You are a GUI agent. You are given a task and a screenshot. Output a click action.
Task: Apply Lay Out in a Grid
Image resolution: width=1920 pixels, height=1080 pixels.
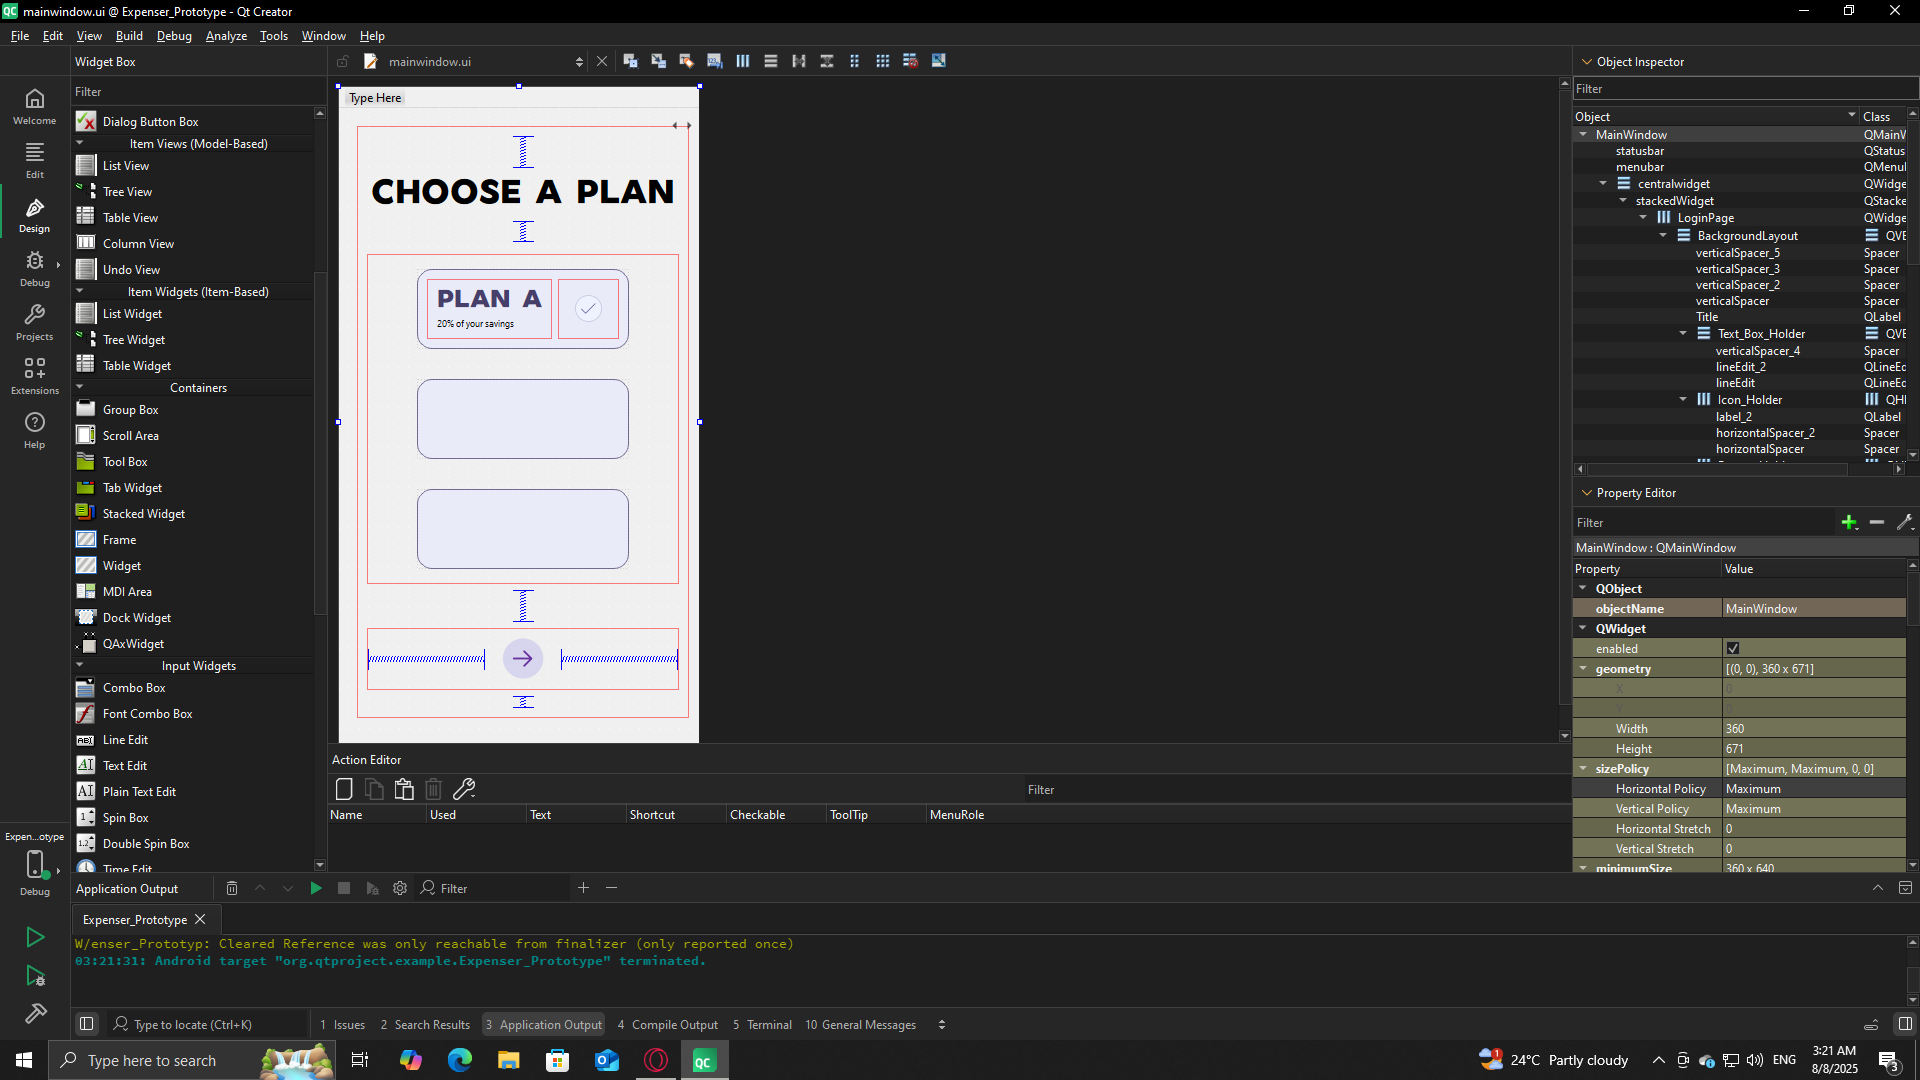tap(882, 61)
